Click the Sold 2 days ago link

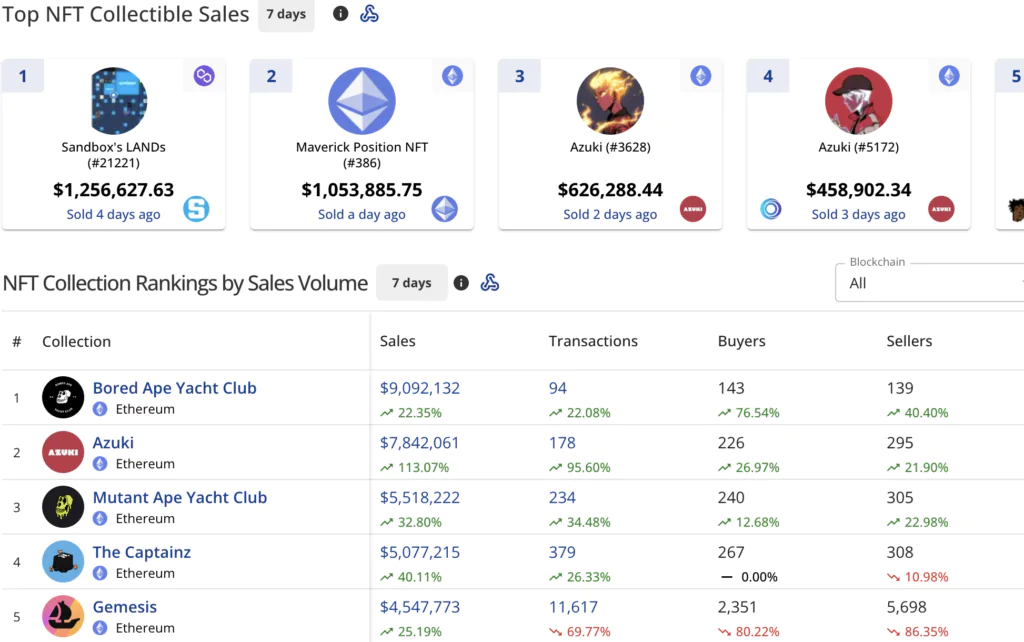(x=610, y=214)
